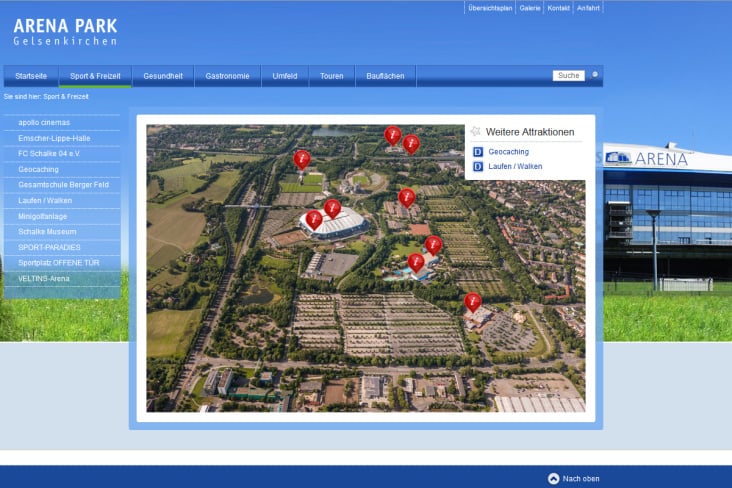Open the Galerie link
Image resolution: width=732 pixels, height=488 pixels.
tap(530, 8)
